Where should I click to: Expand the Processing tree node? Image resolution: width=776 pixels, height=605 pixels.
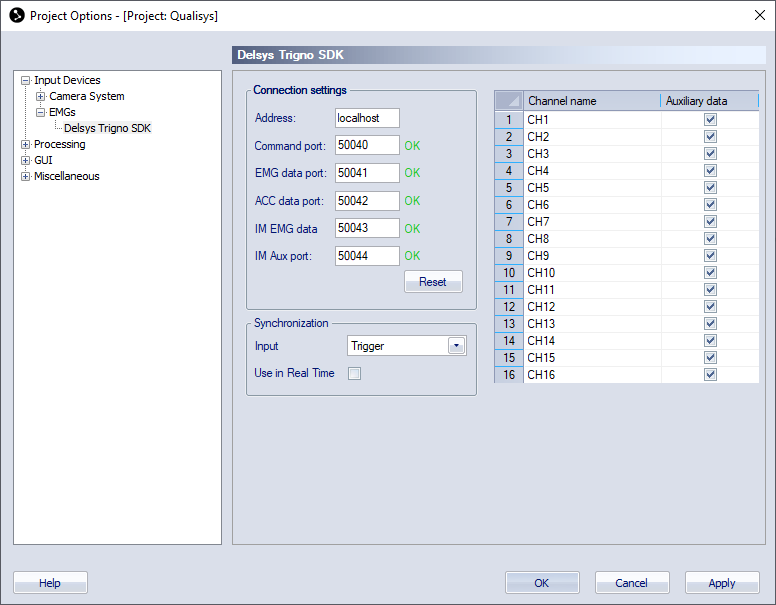click(26, 144)
